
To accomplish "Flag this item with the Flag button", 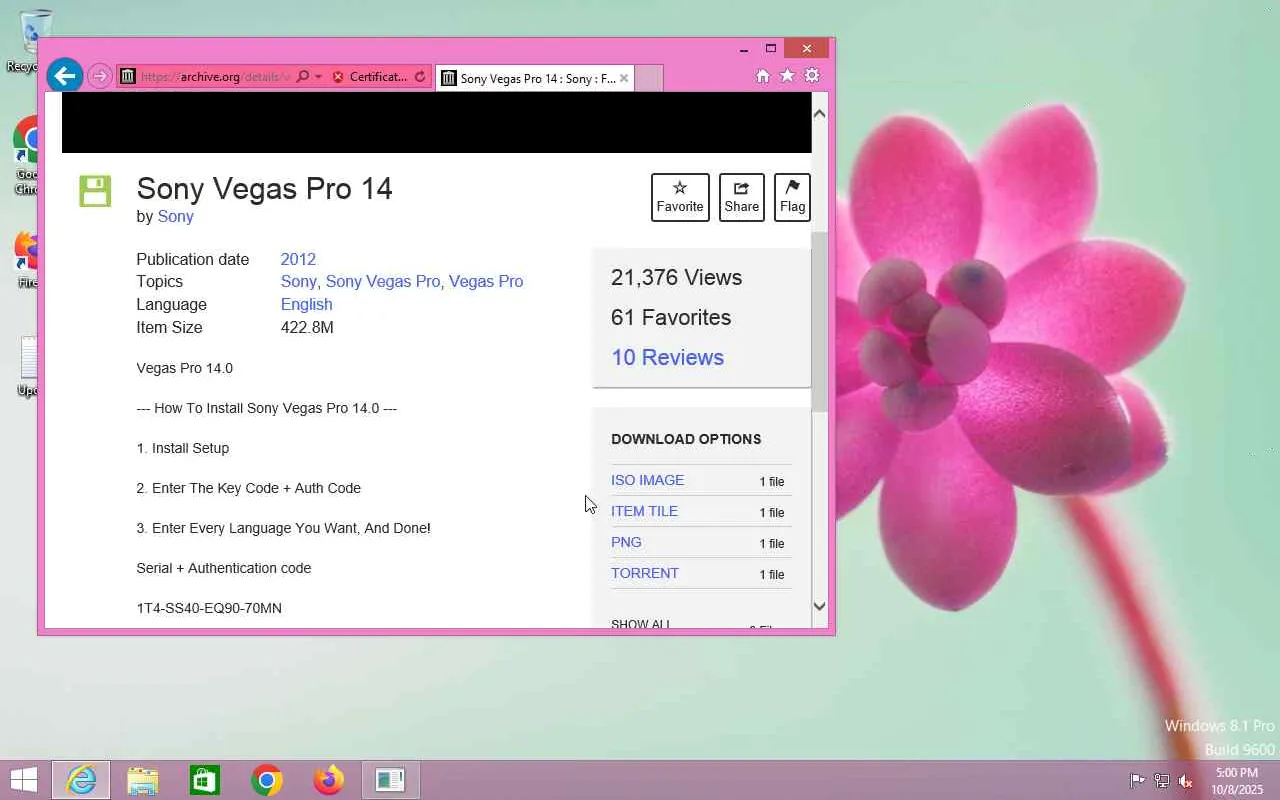I will pyautogui.click(x=792, y=197).
